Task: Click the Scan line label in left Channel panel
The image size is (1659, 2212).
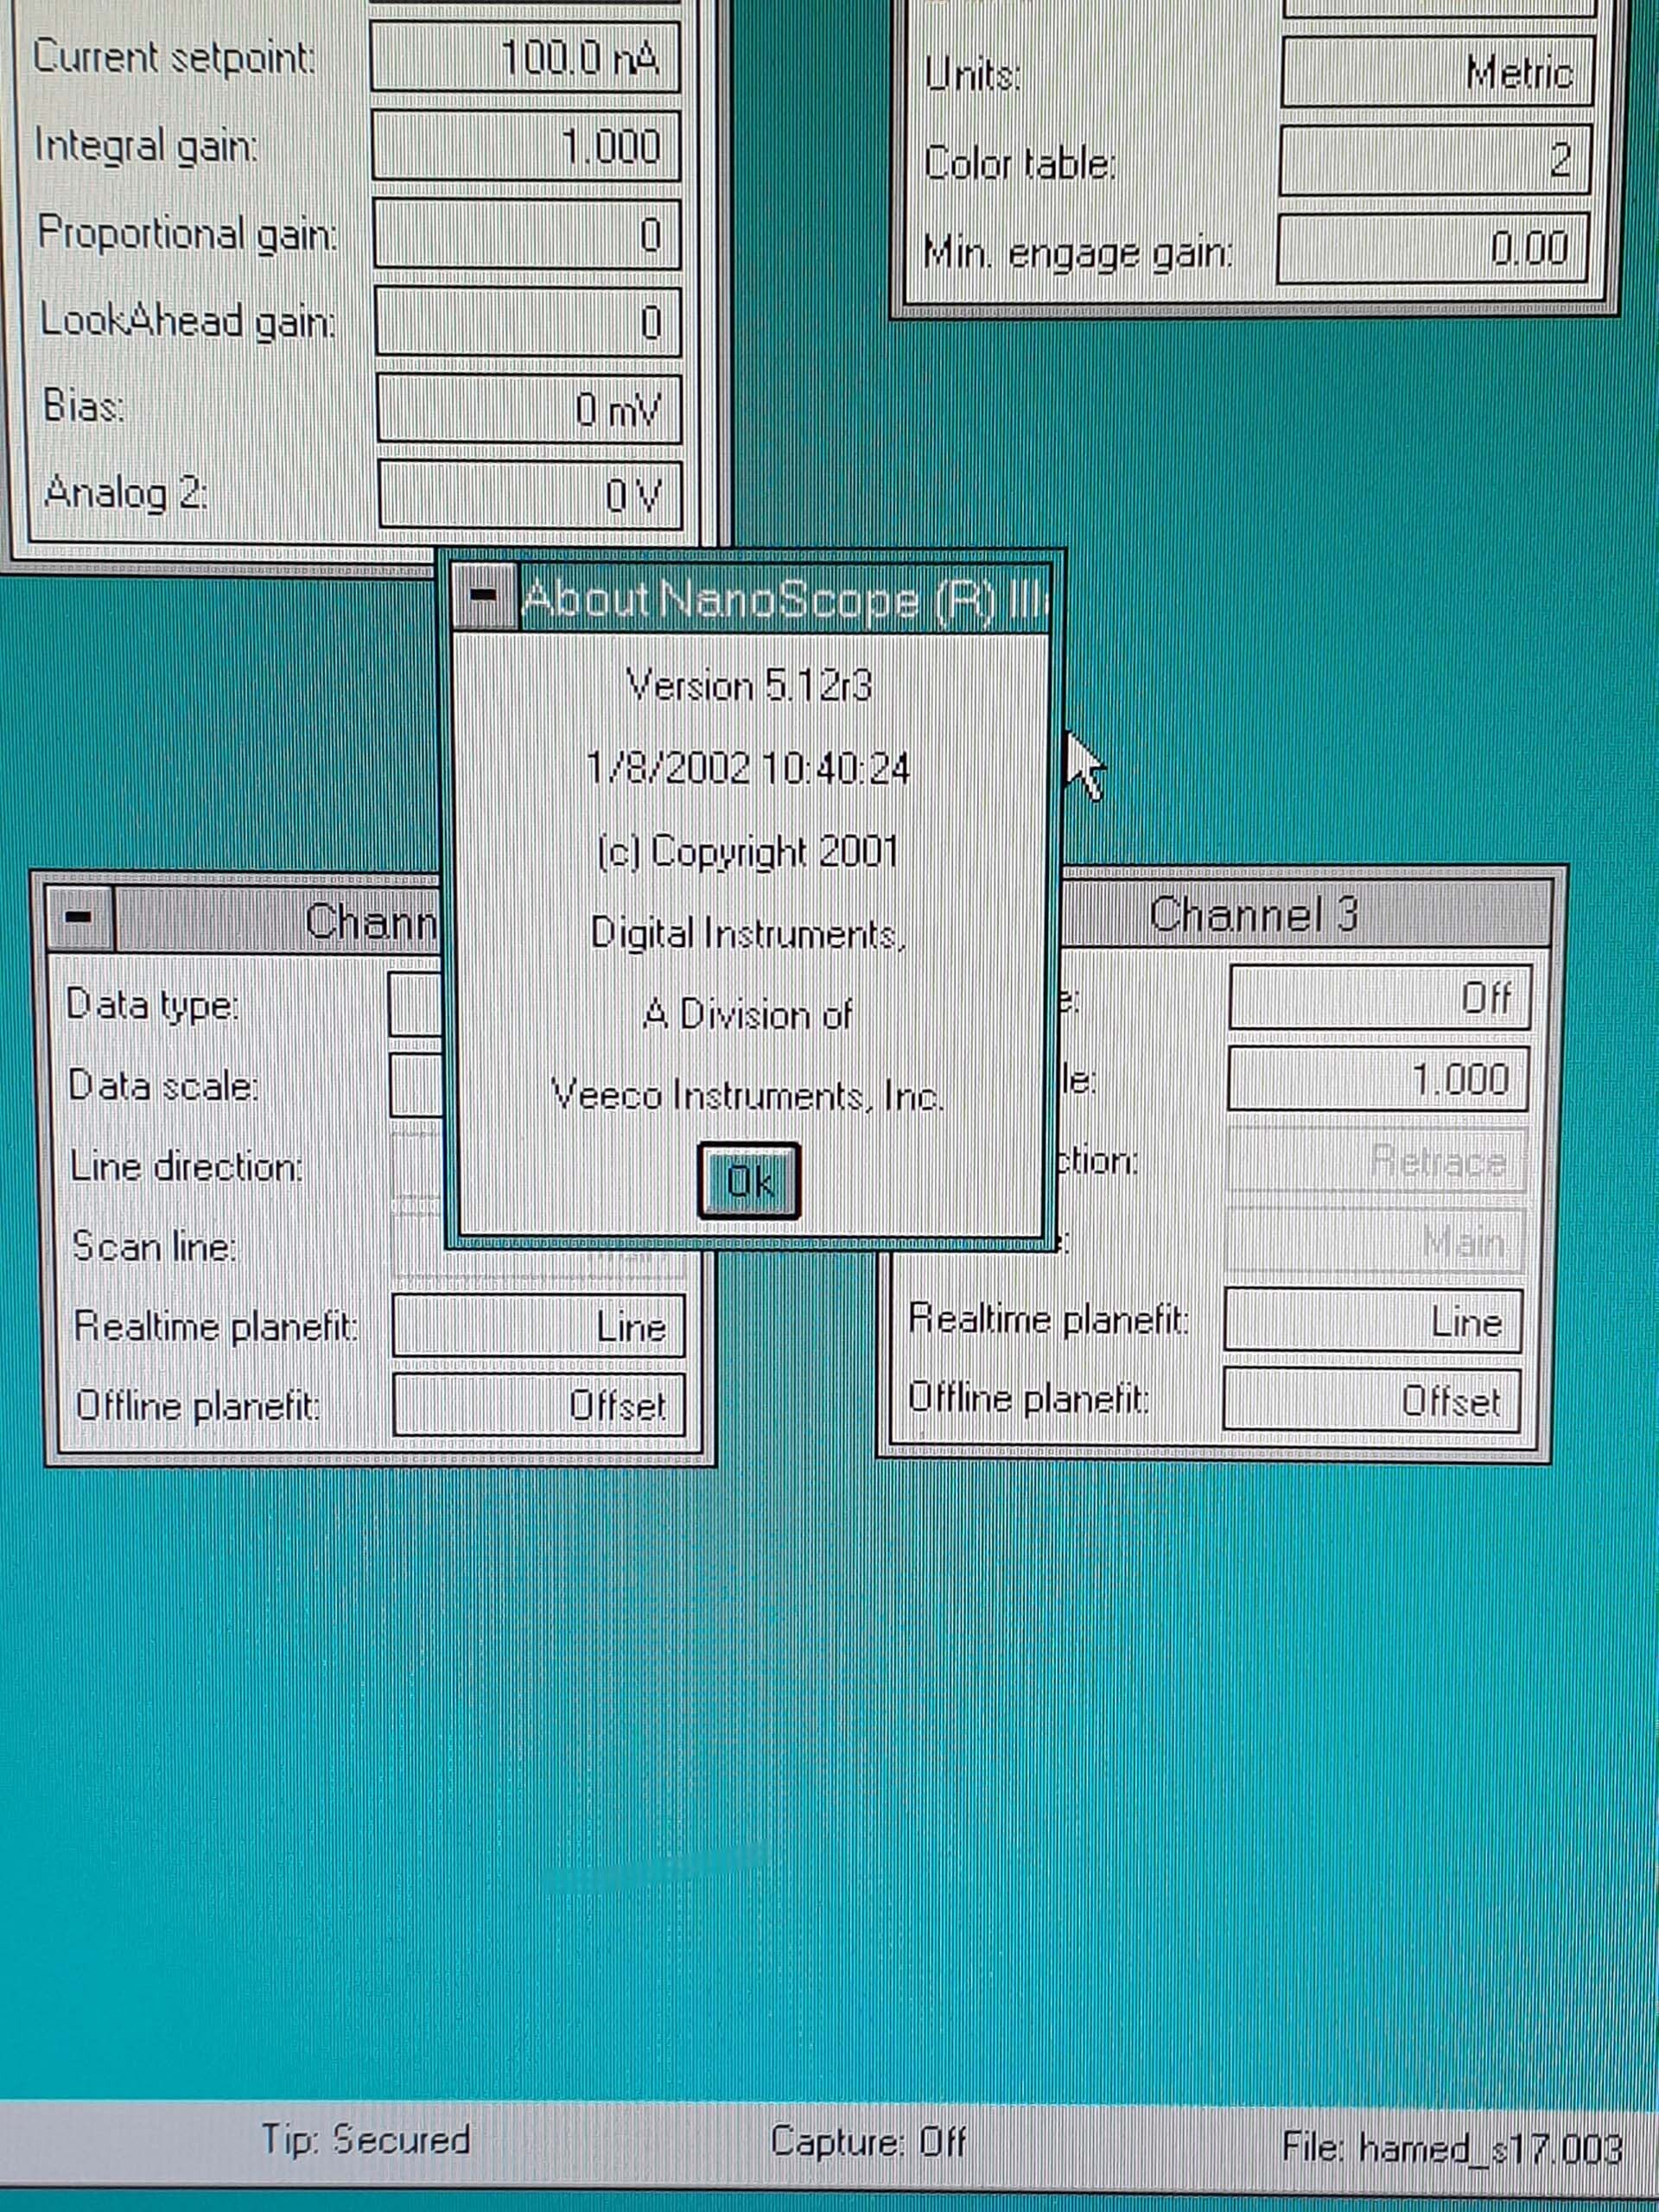Action: (x=155, y=1246)
